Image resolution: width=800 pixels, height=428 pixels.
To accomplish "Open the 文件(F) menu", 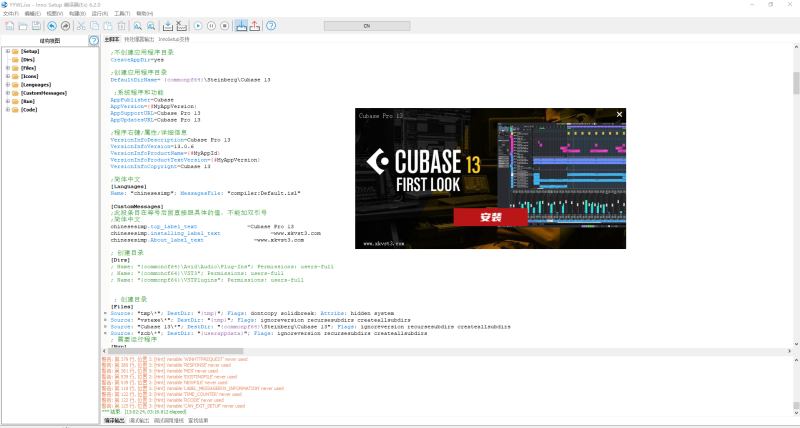I will 11,13.
